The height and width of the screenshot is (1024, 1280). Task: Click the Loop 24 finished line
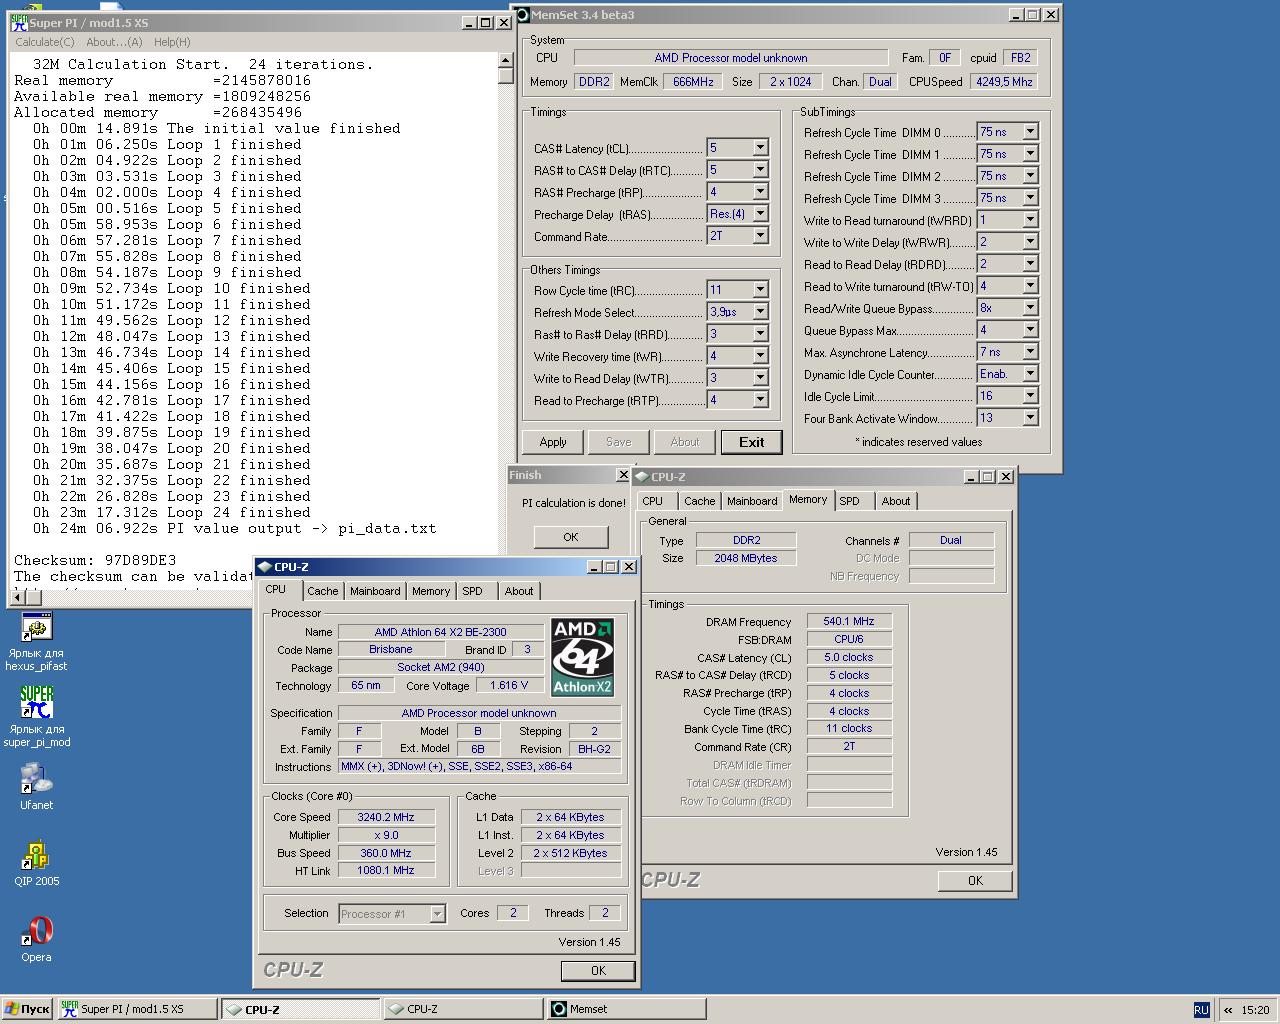coord(167,512)
